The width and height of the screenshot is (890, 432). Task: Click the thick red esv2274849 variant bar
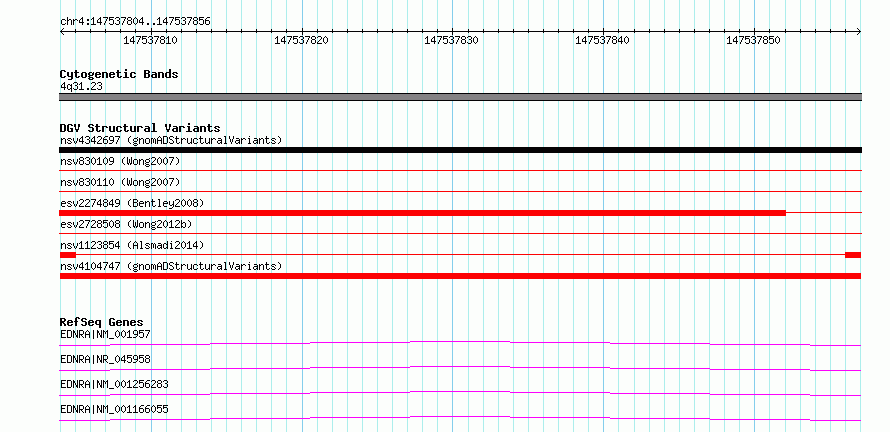[x=422, y=212]
